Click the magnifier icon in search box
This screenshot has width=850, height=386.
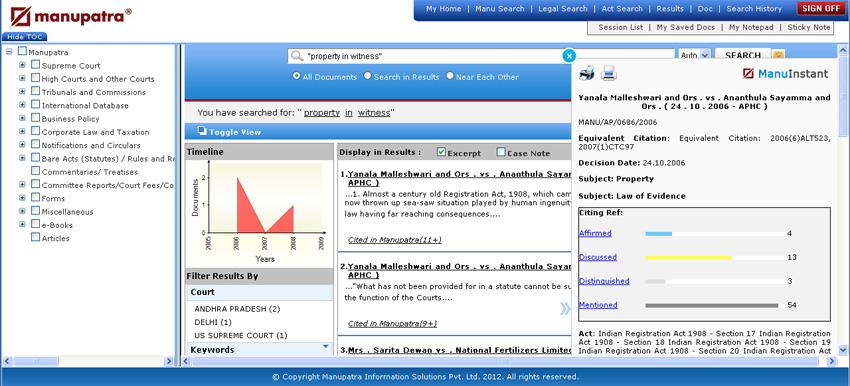(297, 56)
